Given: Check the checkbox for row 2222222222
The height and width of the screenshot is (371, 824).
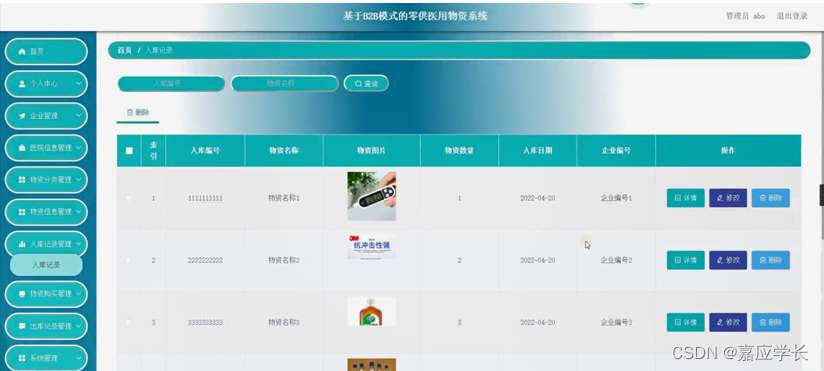Looking at the screenshot, I should point(129,260).
